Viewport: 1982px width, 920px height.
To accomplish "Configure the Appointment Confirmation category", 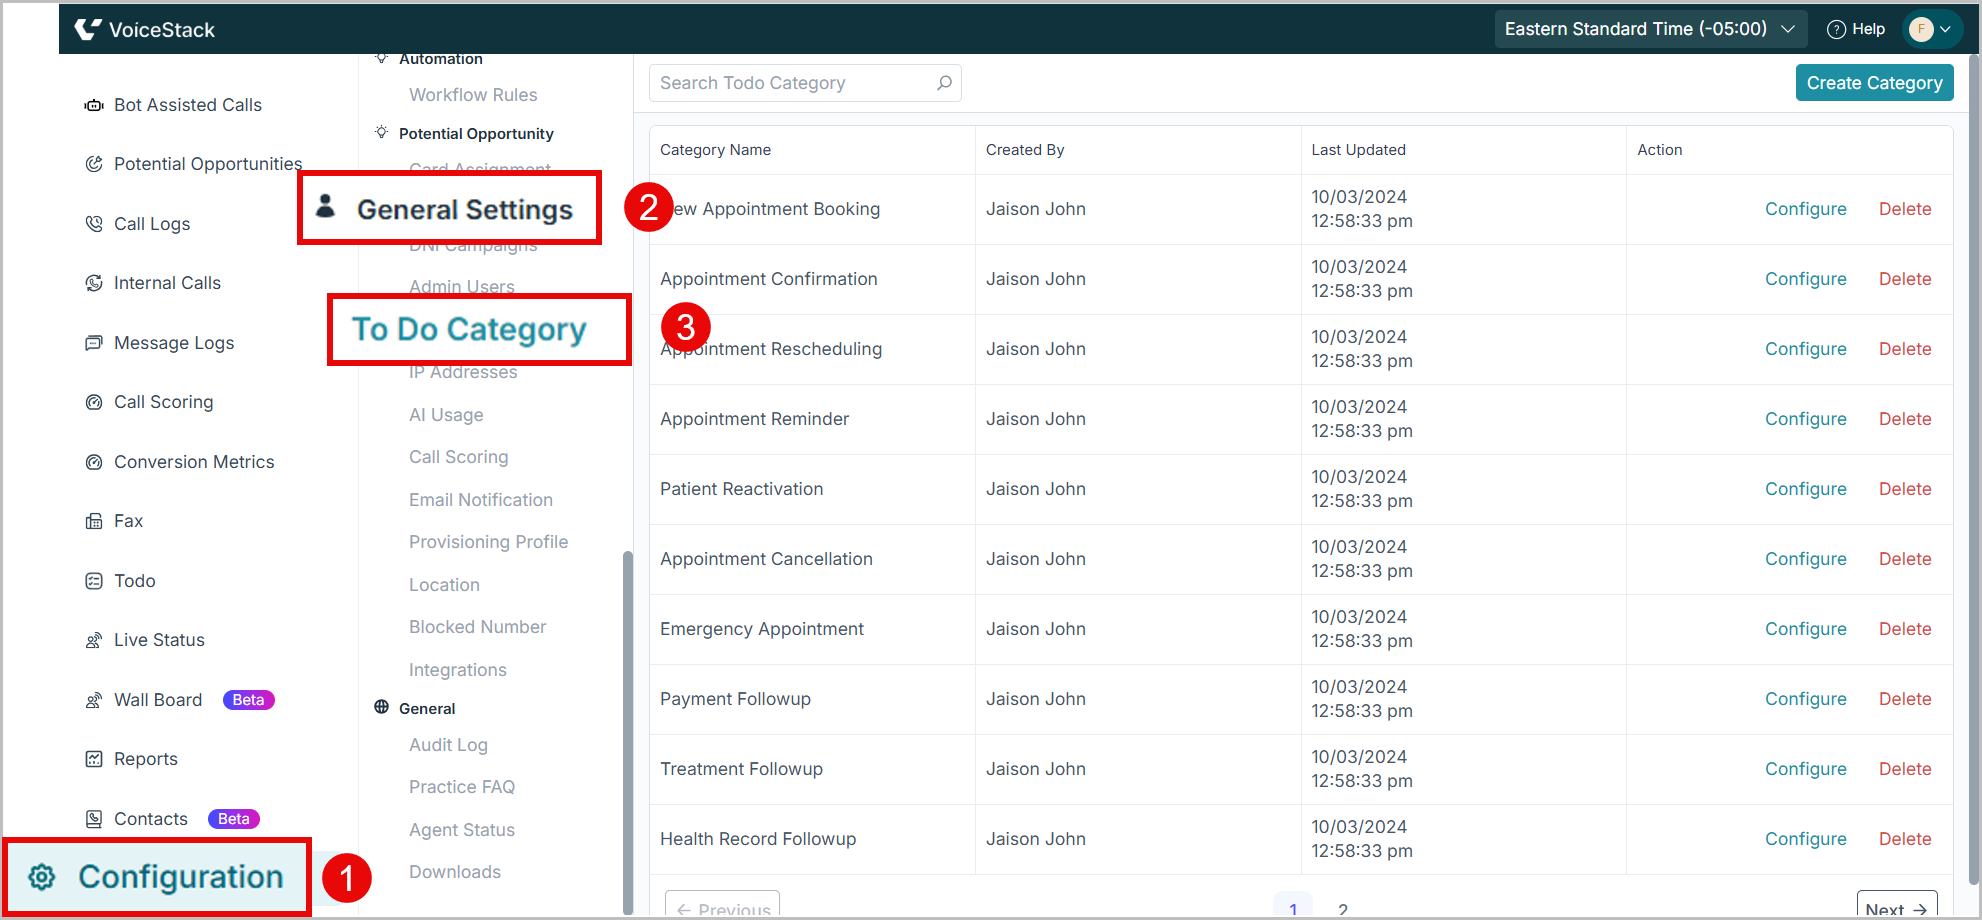I will point(1805,279).
